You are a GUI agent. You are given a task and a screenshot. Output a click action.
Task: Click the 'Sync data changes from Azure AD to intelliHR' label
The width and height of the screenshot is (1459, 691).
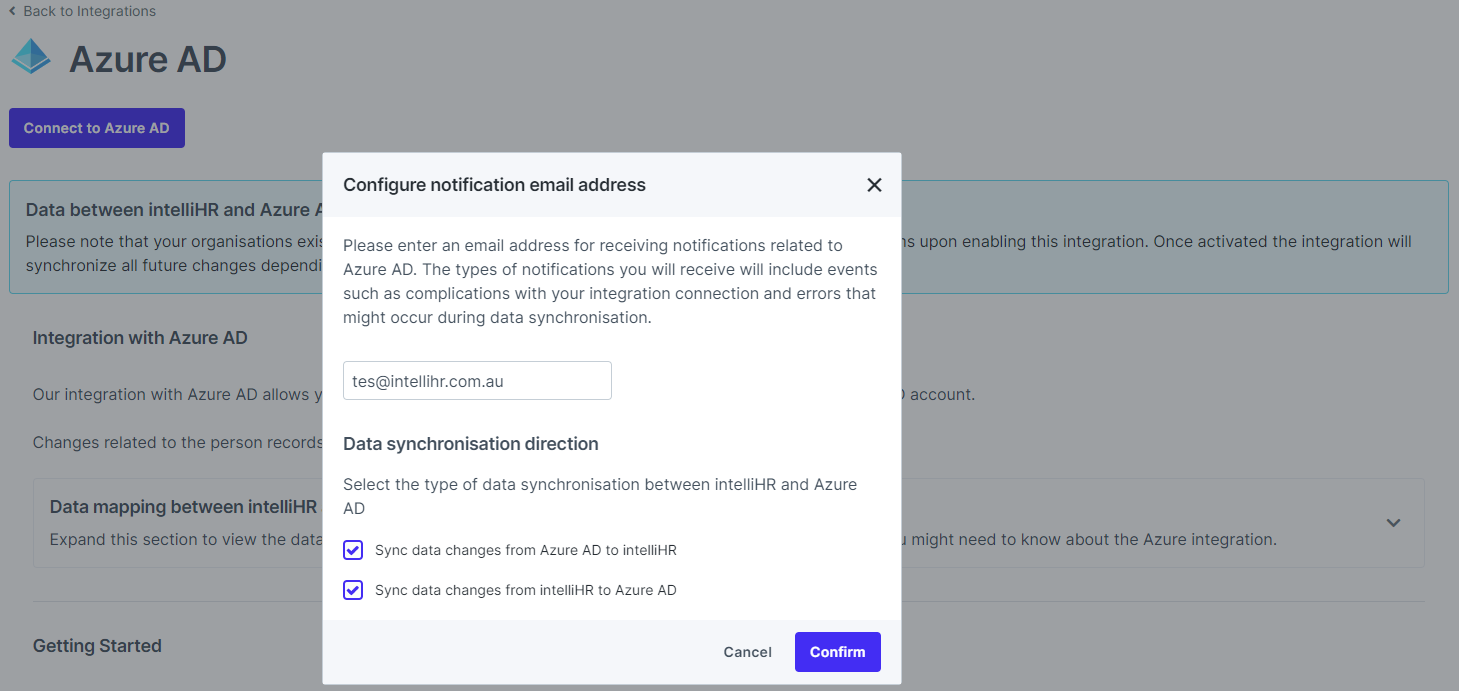(525, 550)
